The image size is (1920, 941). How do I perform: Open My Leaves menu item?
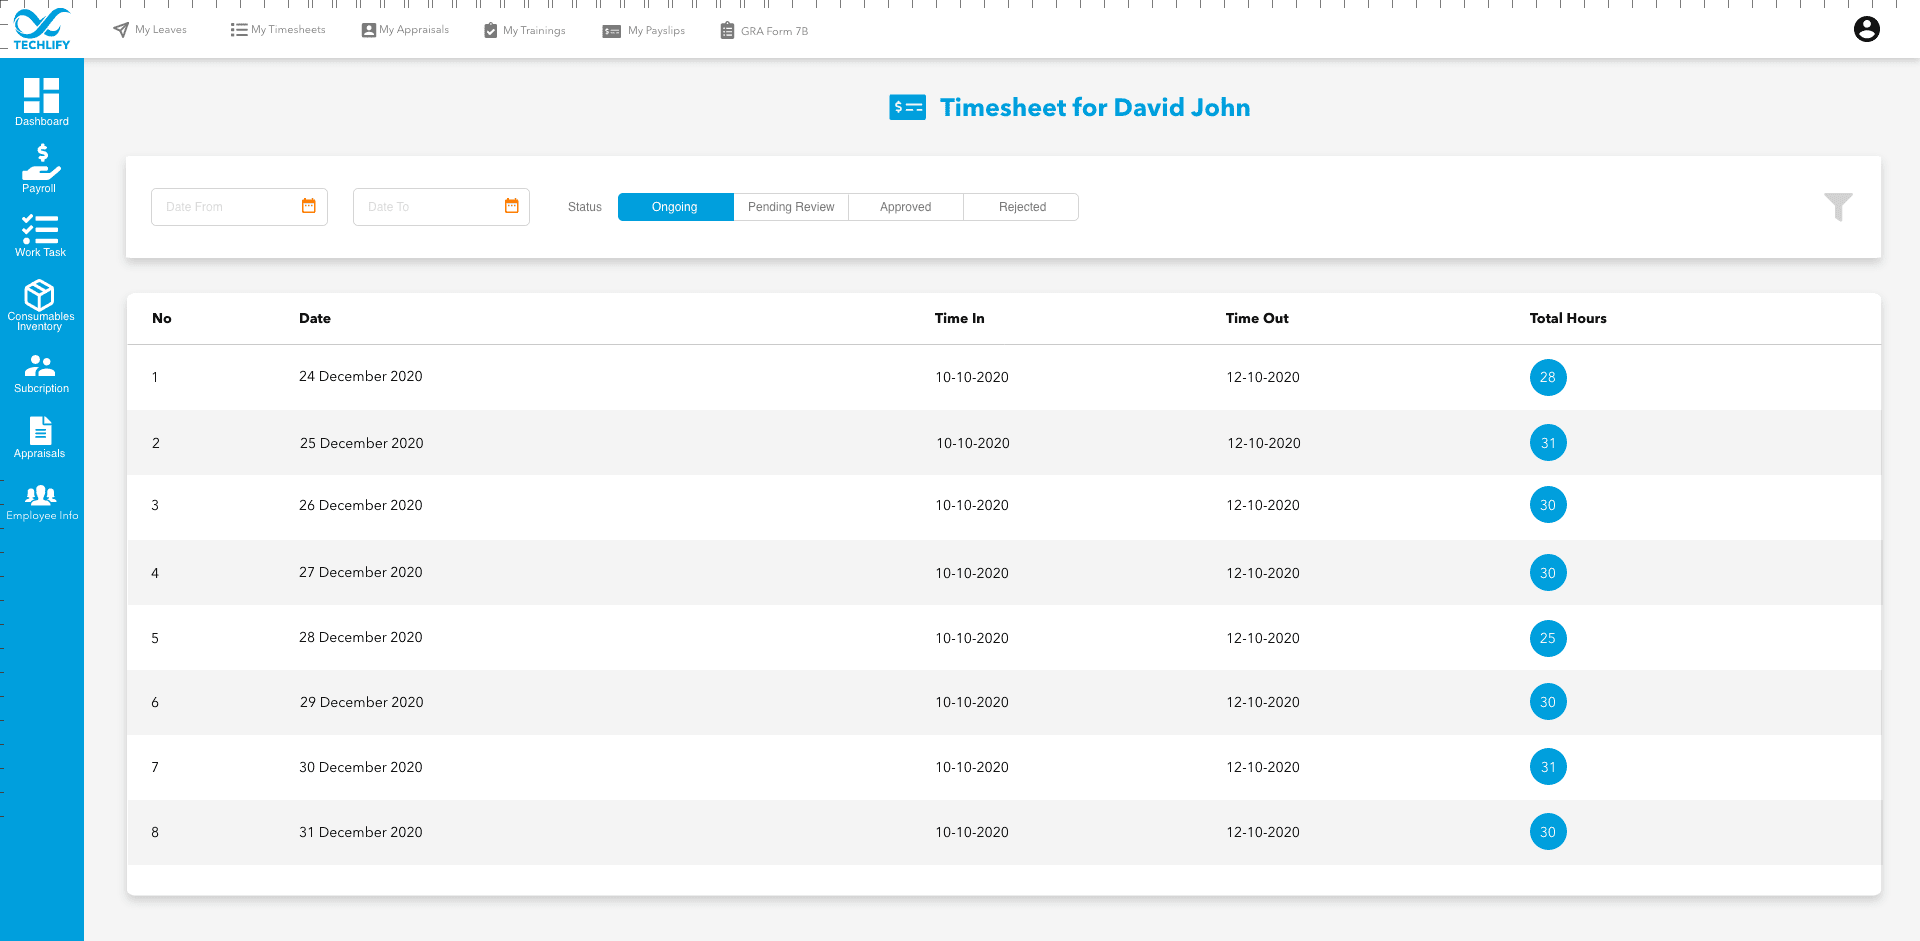[x=150, y=30]
